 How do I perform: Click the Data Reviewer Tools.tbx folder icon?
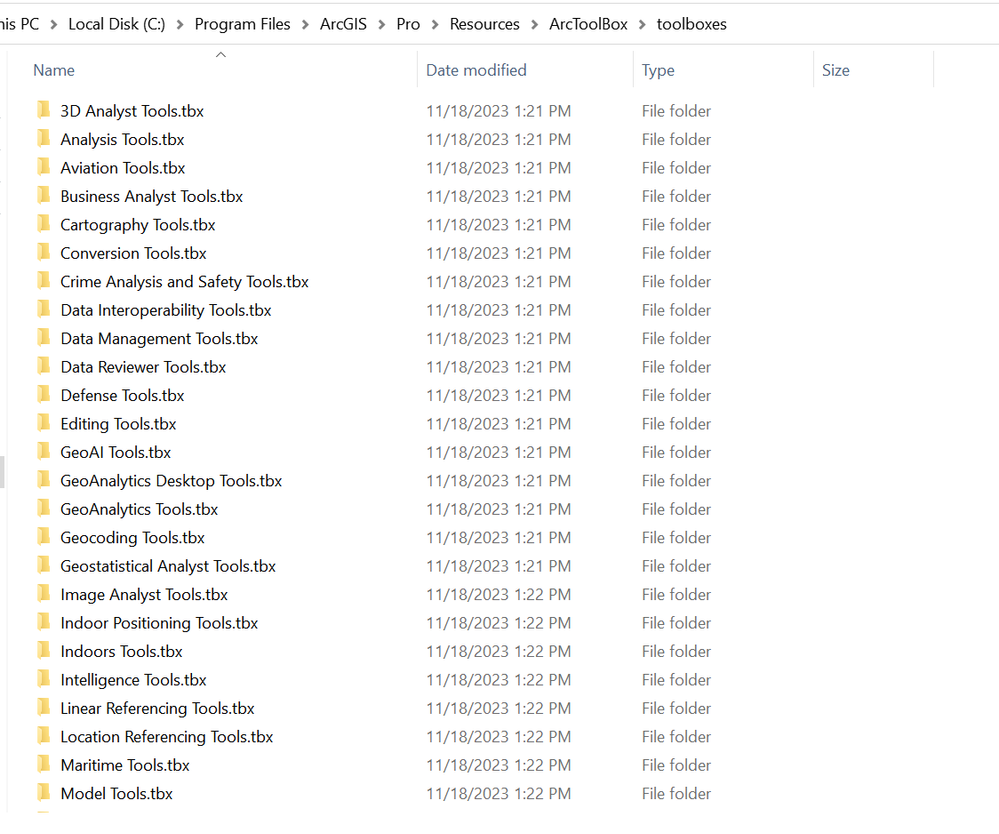pyautogui.click(x=43, y=366)
